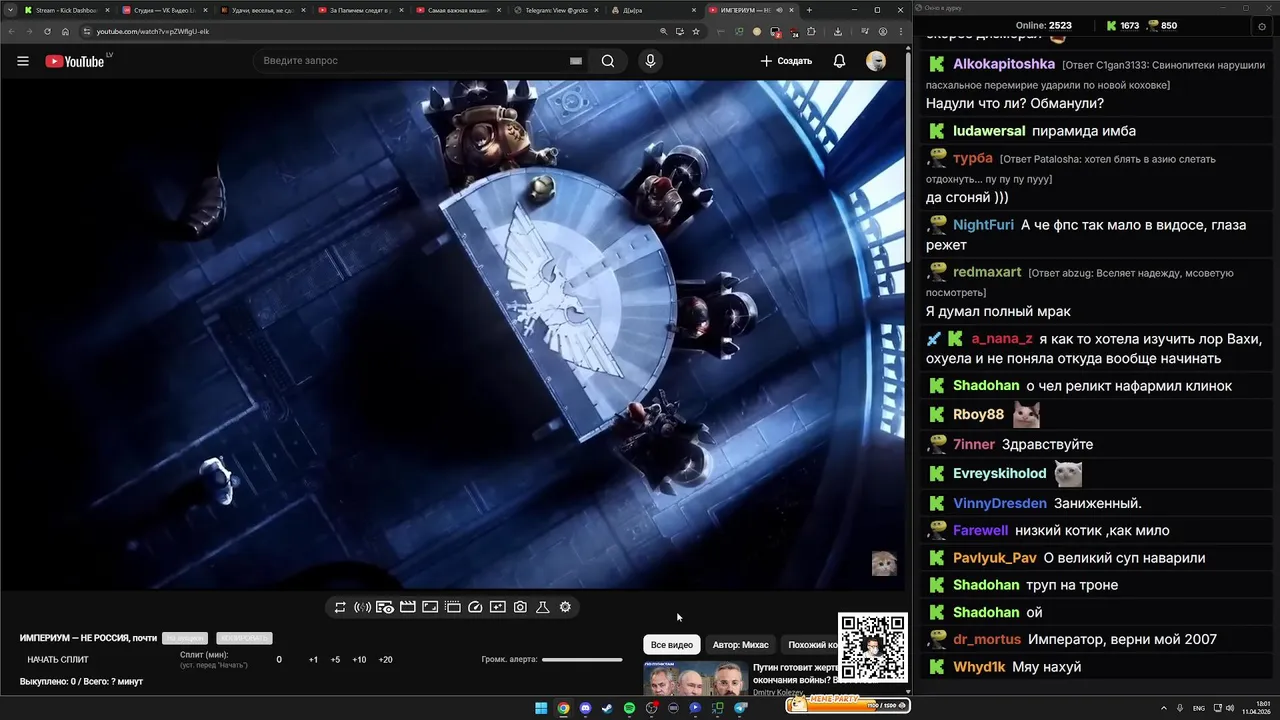Click the dr_mortus username in chat
The width and height of the screenshot is (1280, 720).
click(x=987, y=639)
